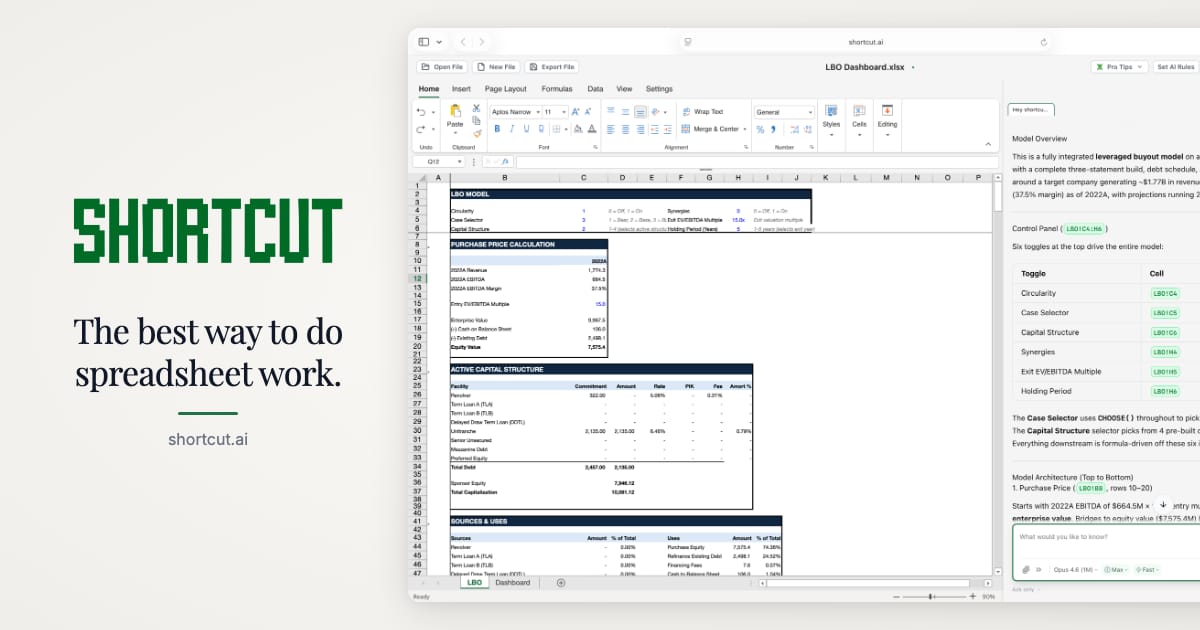1200x630 pixels.
Task: Switch to the Page Layout ribbon tab
Action: tap(506, 89)
